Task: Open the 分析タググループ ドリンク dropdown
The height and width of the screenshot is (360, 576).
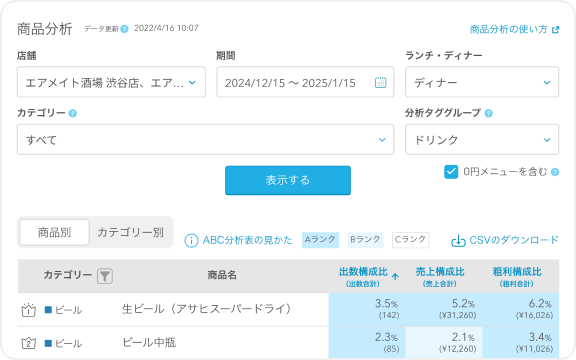Action: tap(482, 140)
